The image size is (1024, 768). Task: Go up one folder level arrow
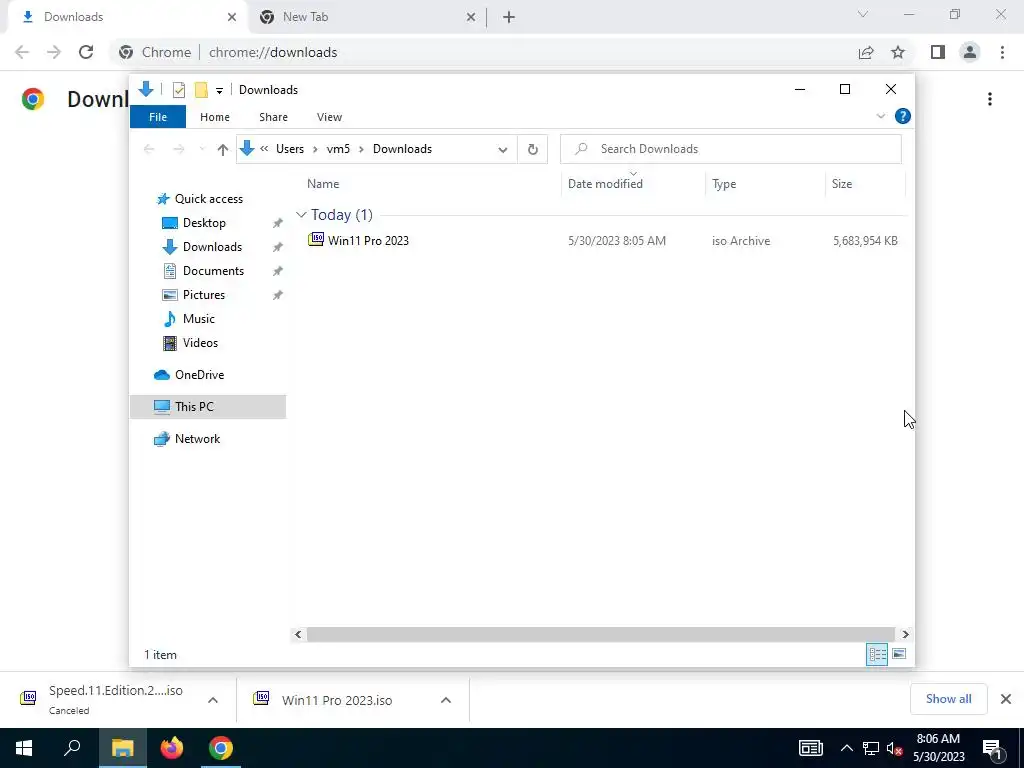pyautogui.click(x=223, y=150)
